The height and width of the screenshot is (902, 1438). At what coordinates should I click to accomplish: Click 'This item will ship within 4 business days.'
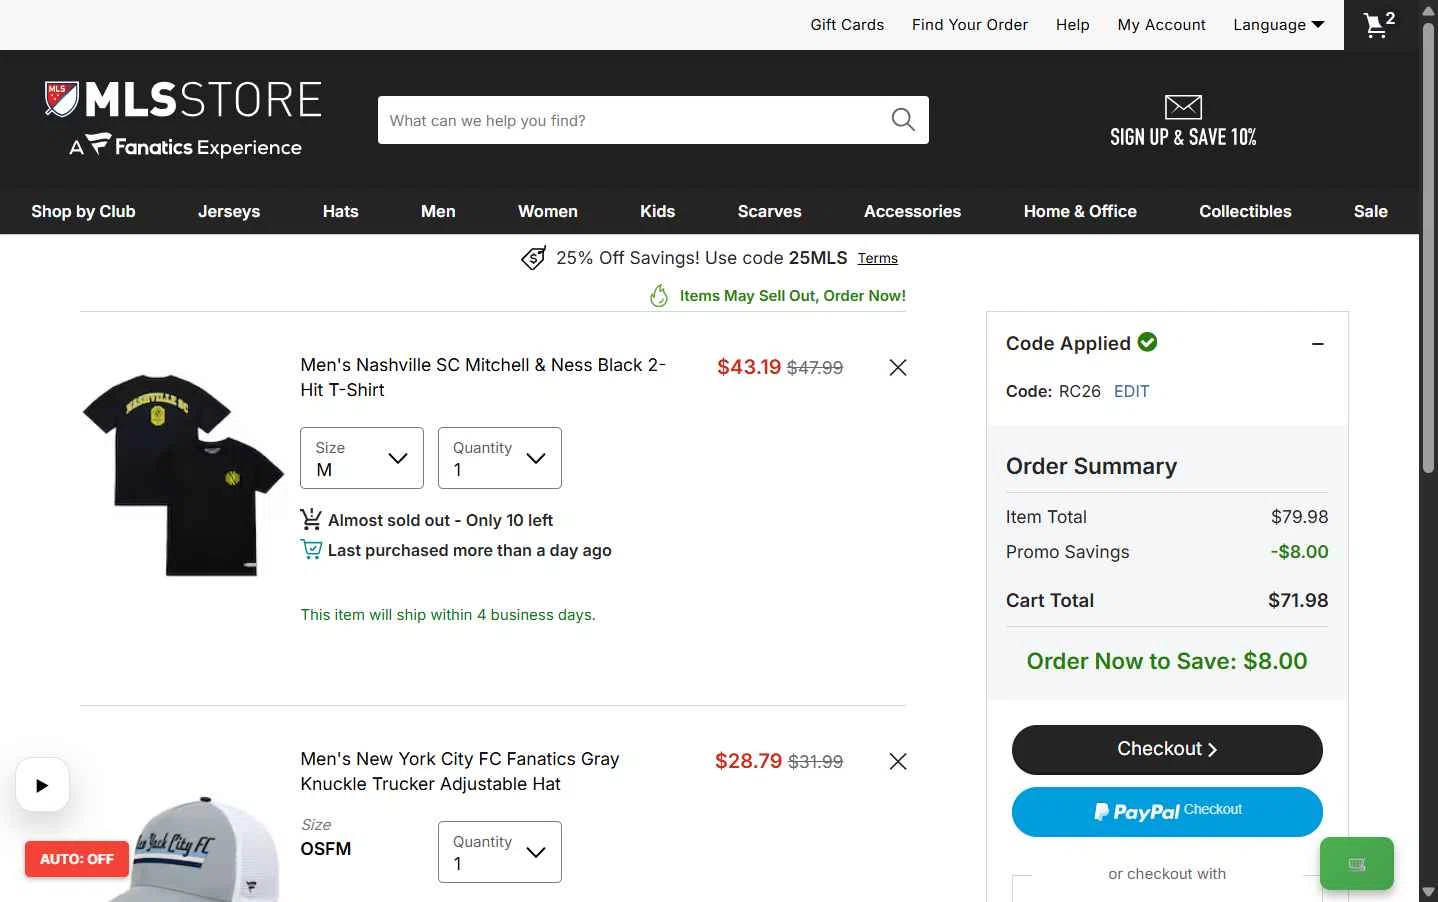point(448,615)
